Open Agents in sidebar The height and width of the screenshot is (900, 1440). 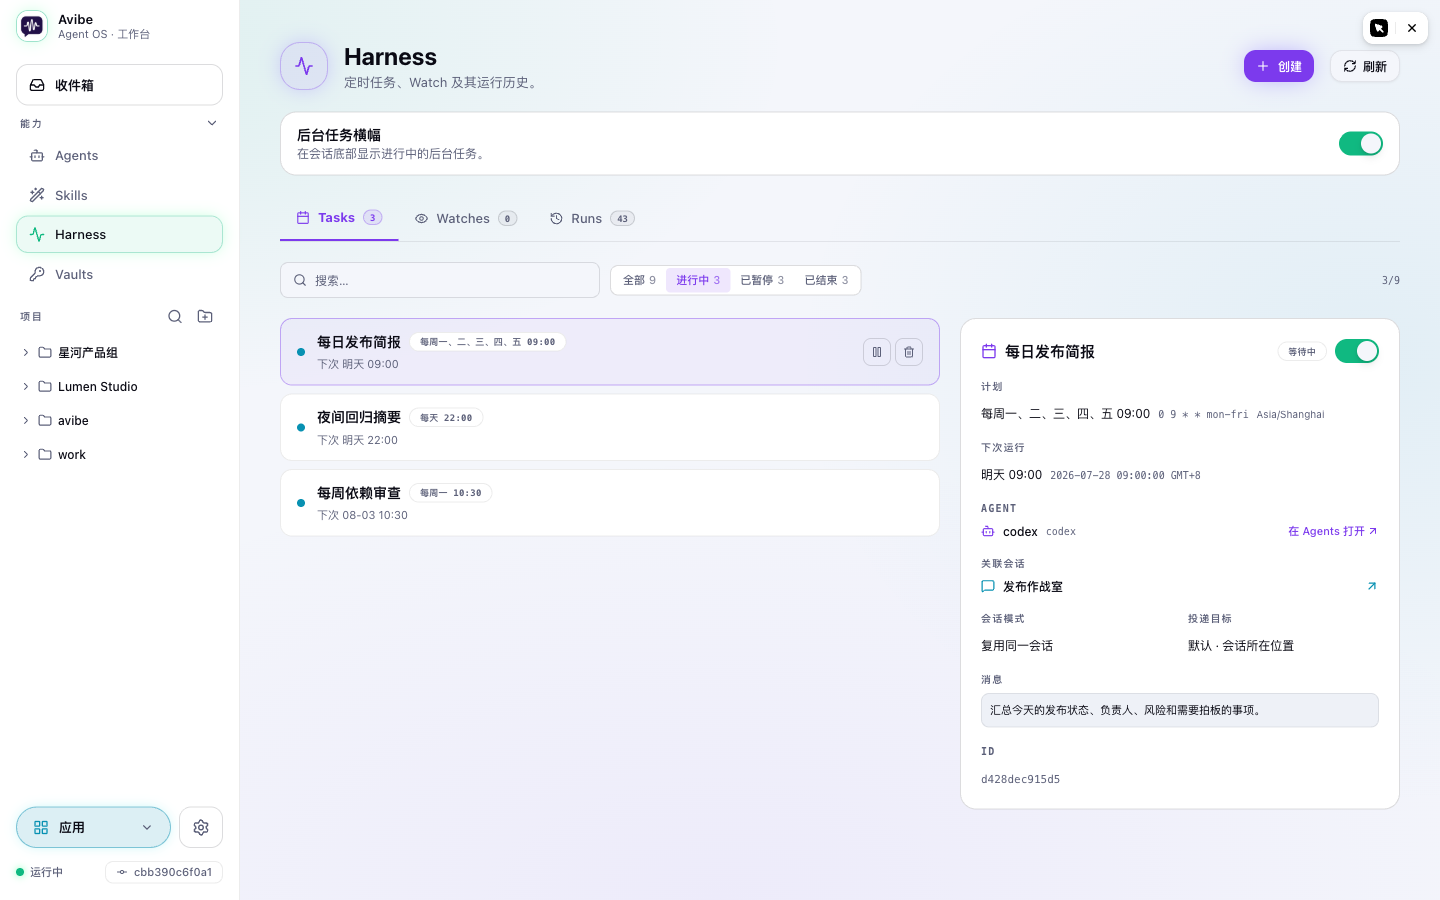click(x=119, y=155)
